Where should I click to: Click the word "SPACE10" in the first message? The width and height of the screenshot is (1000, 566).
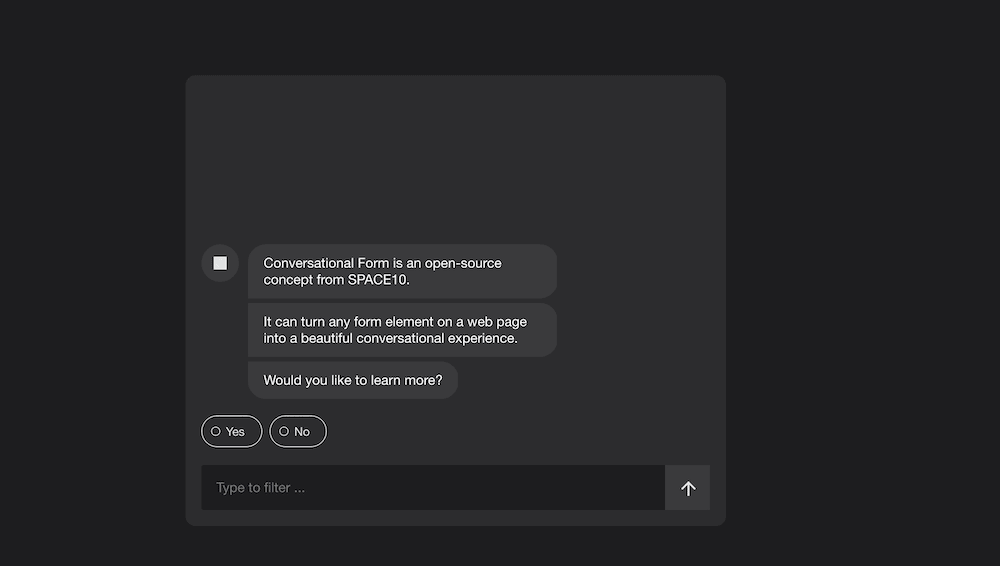click(377, 279)
